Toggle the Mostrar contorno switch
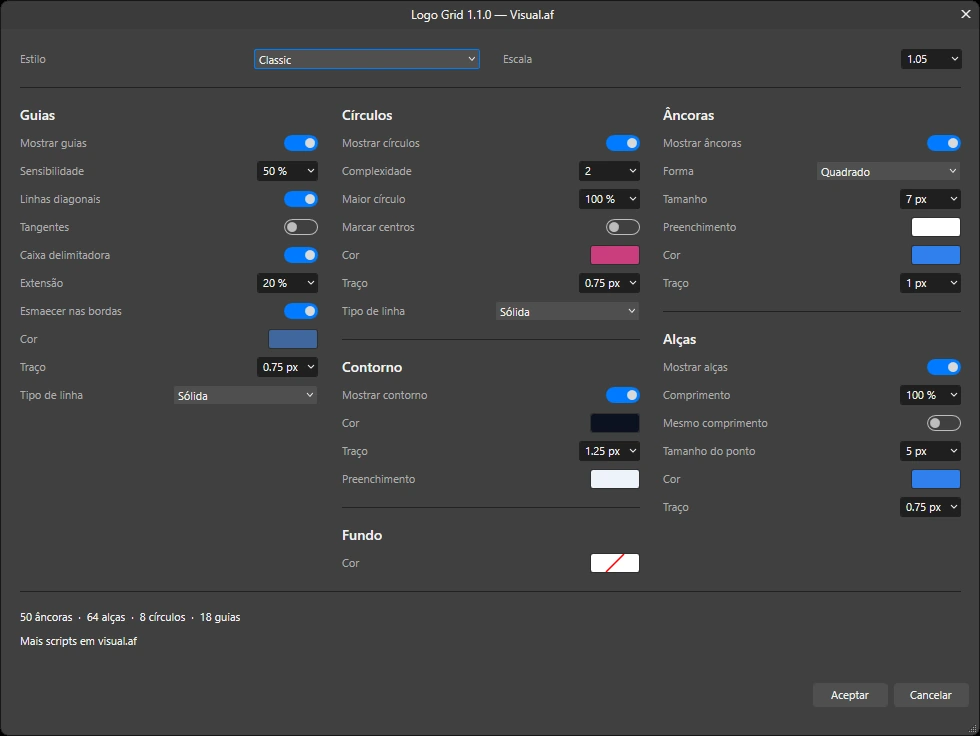The height and width of the screenshot is (736, 980). [x=622, y=395]
